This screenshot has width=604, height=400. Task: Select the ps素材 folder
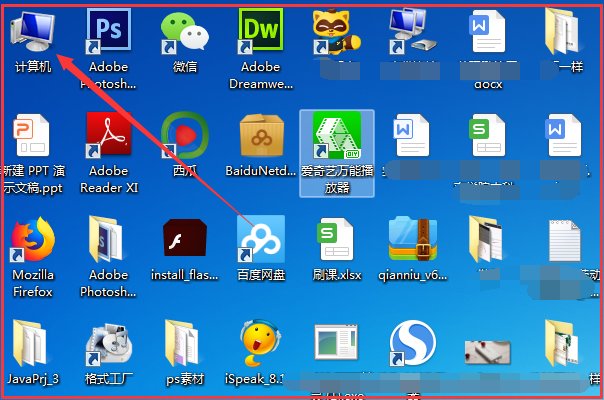pyautogui.click(x=185, y=345)
